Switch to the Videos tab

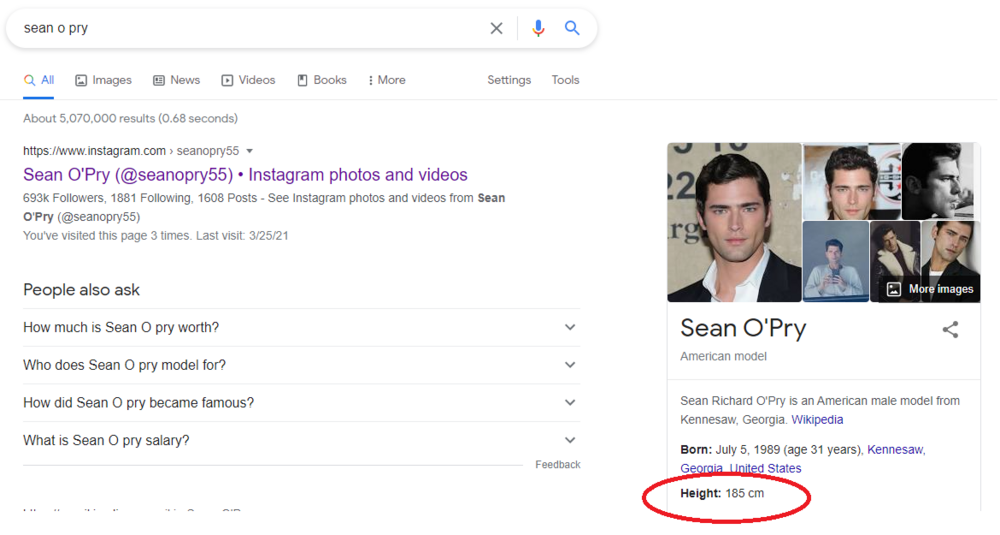[x=248, y=80]
